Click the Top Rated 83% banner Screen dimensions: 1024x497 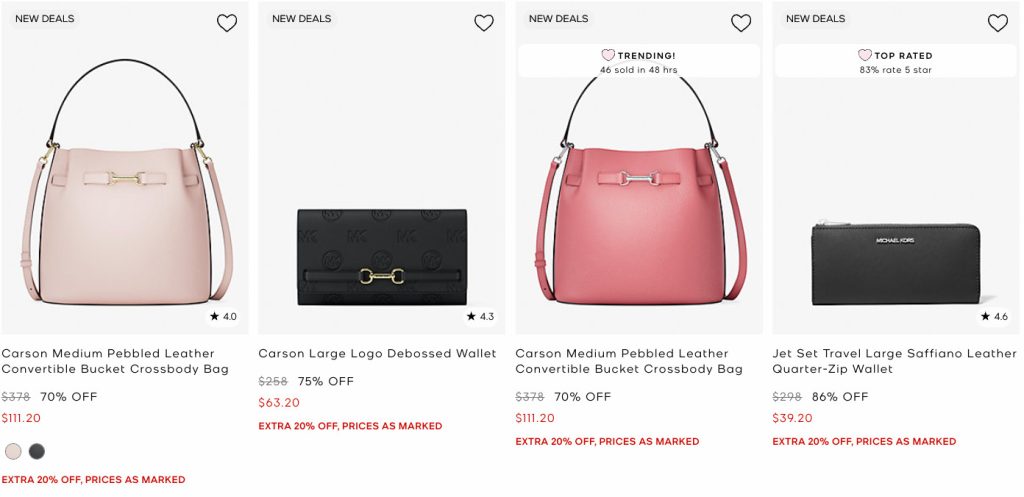point(896,61)
